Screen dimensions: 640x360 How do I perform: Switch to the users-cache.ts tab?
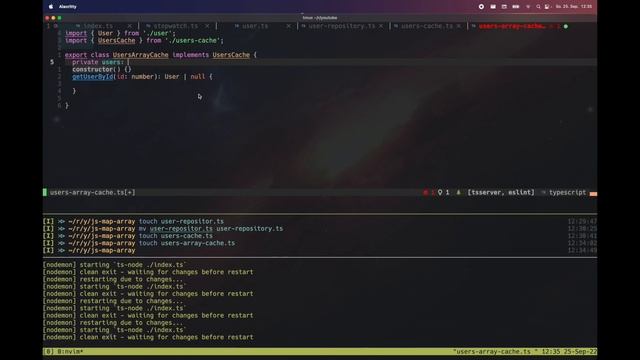click(427, 26)
